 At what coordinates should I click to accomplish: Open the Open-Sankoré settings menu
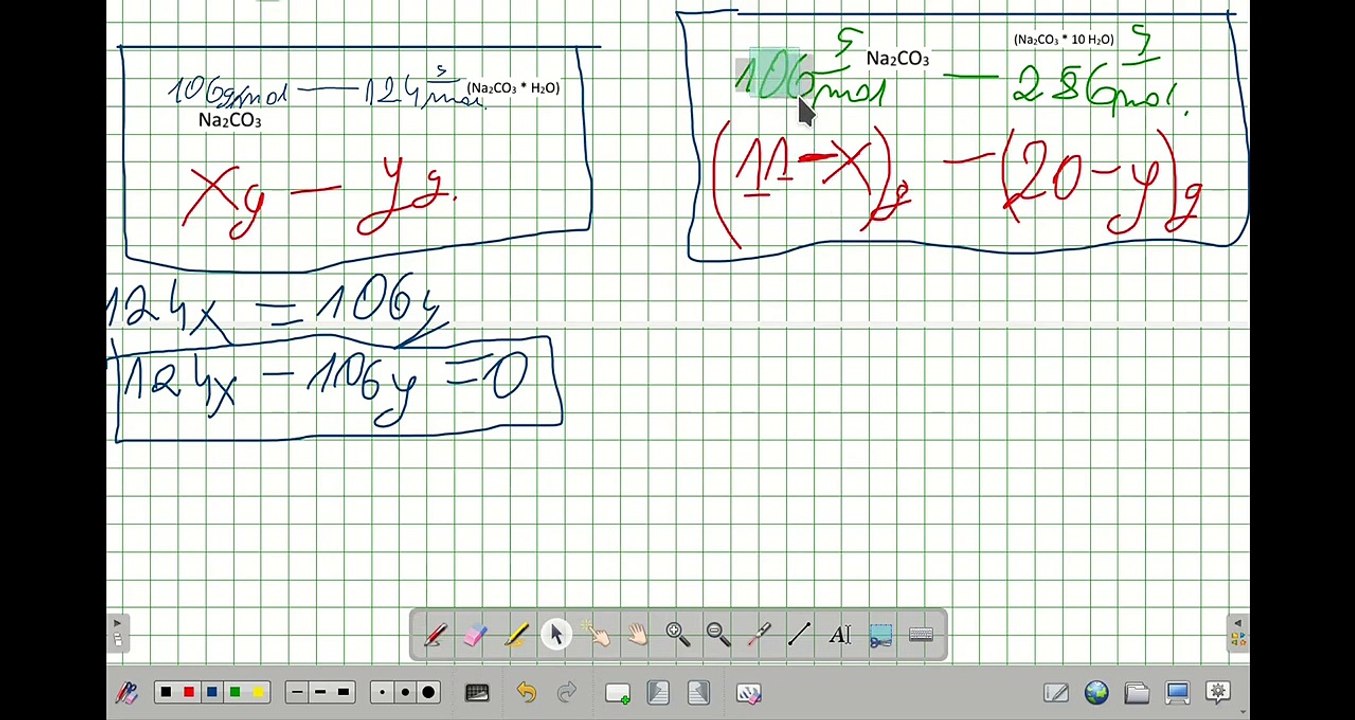coord(1217,692)
